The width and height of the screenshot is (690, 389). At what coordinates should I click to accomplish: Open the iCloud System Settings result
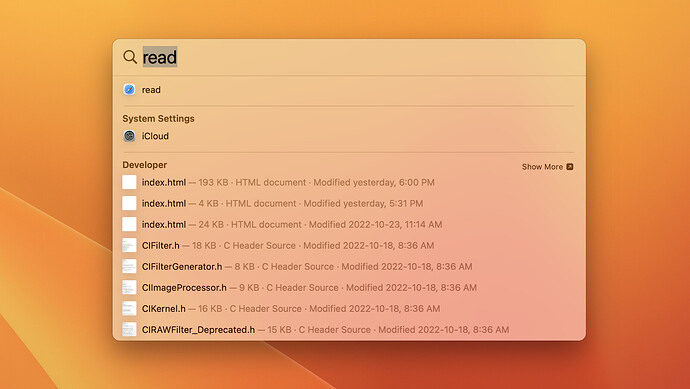[x=349, y=136]
